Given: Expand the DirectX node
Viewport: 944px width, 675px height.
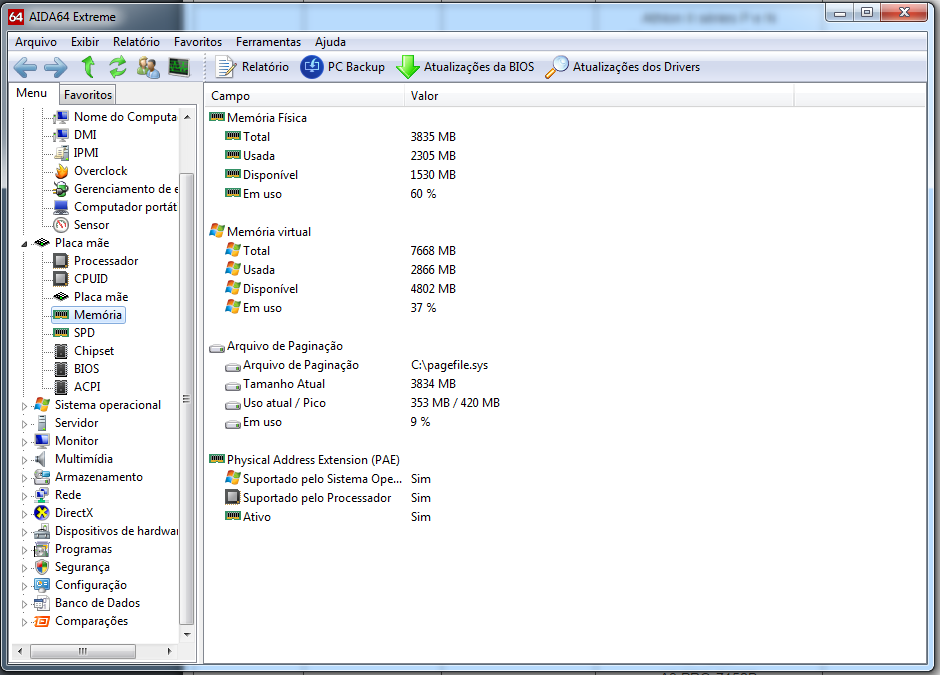Looking at the screenshot, I should [x=24, y=514].
